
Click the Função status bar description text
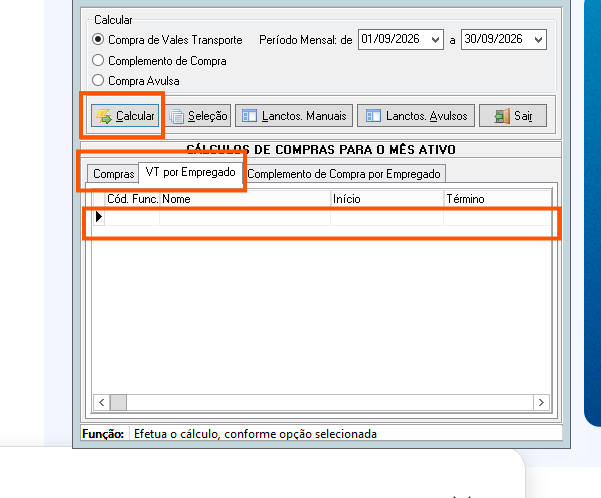coord(255,434)
